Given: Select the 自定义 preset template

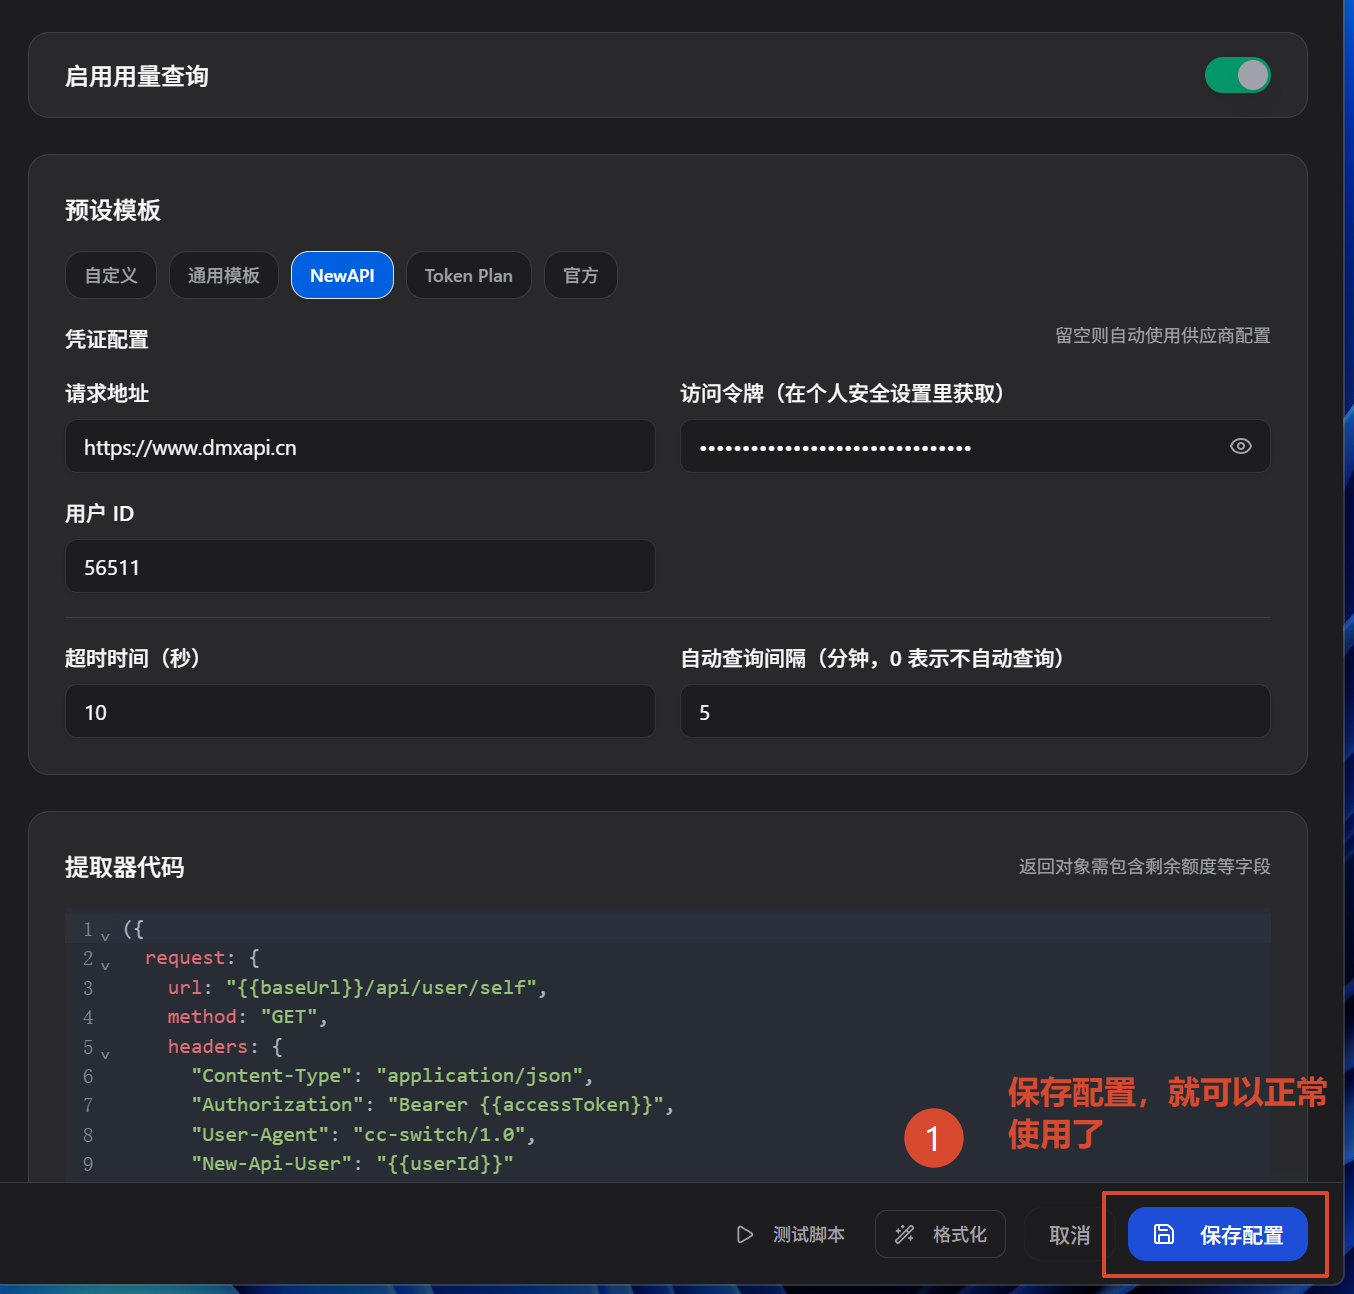Looking at the screenshot, I should tap(111, 275).
